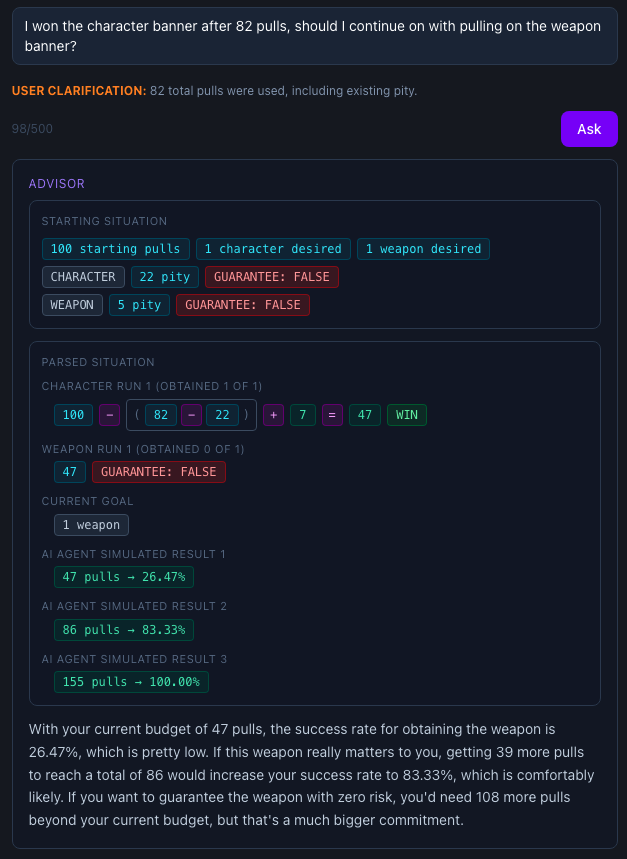The height and width of the screenshot is (859, 627).
Task: Click the CHARACTER label chip
Action: point(83,277)
